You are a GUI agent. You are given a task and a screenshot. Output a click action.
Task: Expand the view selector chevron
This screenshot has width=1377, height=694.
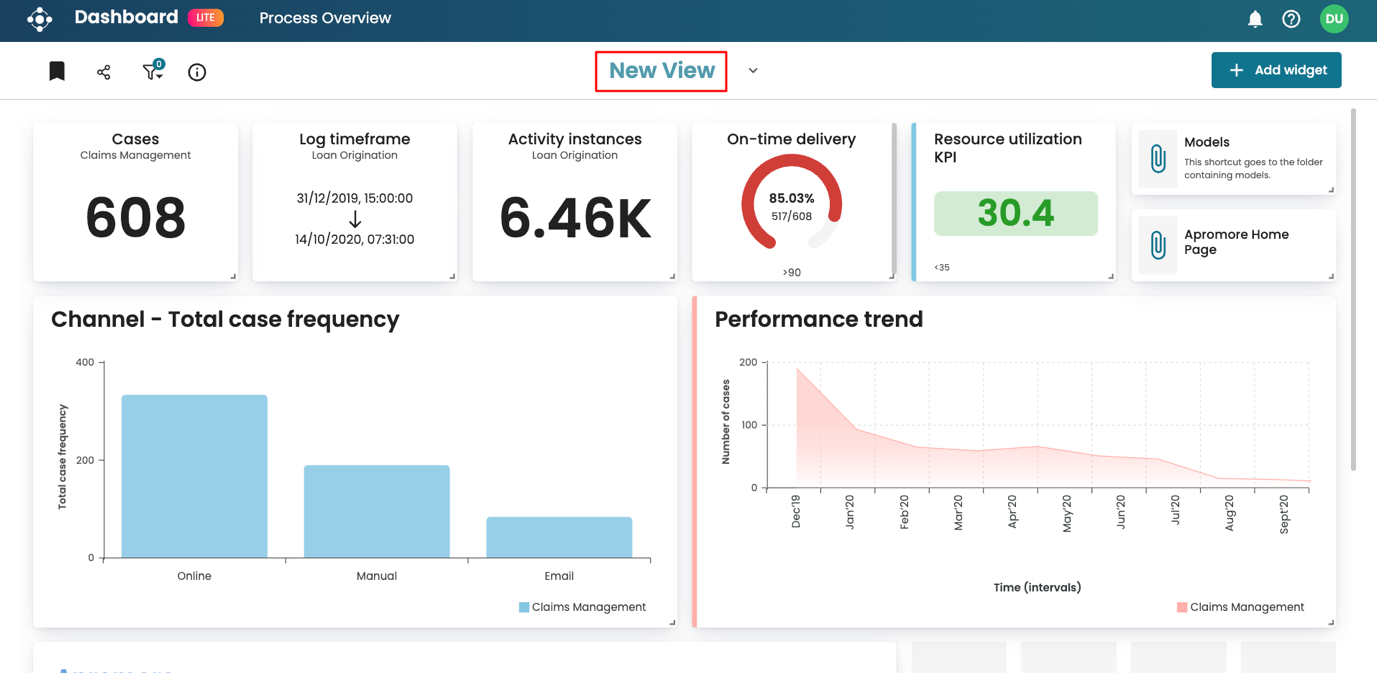[753, 71]
